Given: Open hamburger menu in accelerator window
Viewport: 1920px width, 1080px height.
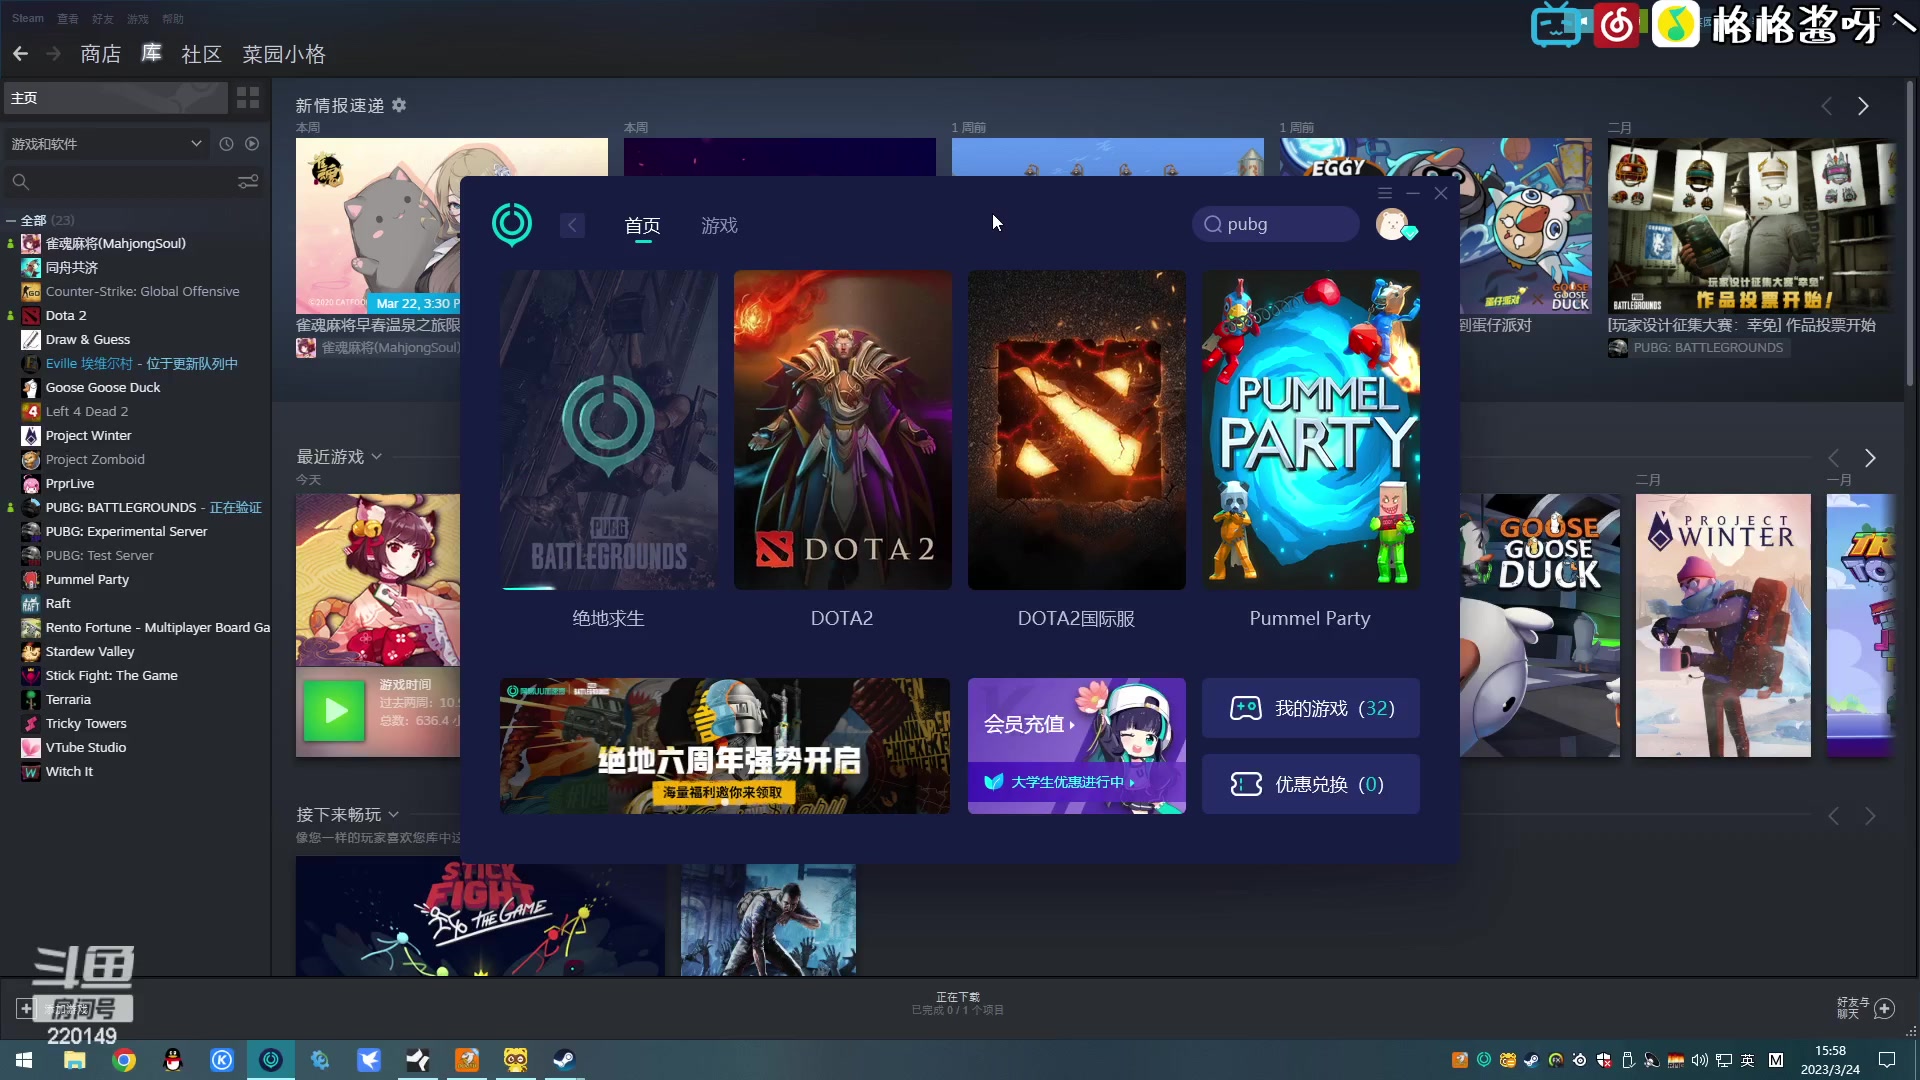Looking at the screenshot, I should [1385, 193].
